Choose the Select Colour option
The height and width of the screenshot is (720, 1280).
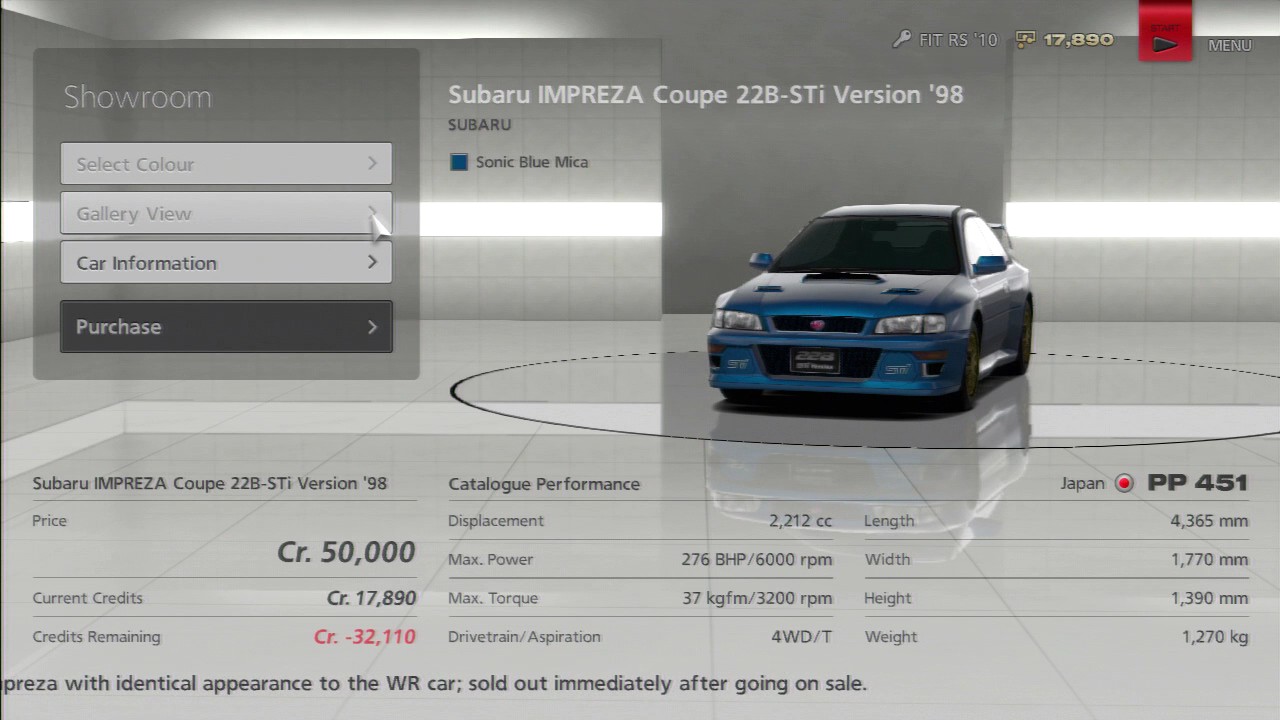tap(226, 164)
